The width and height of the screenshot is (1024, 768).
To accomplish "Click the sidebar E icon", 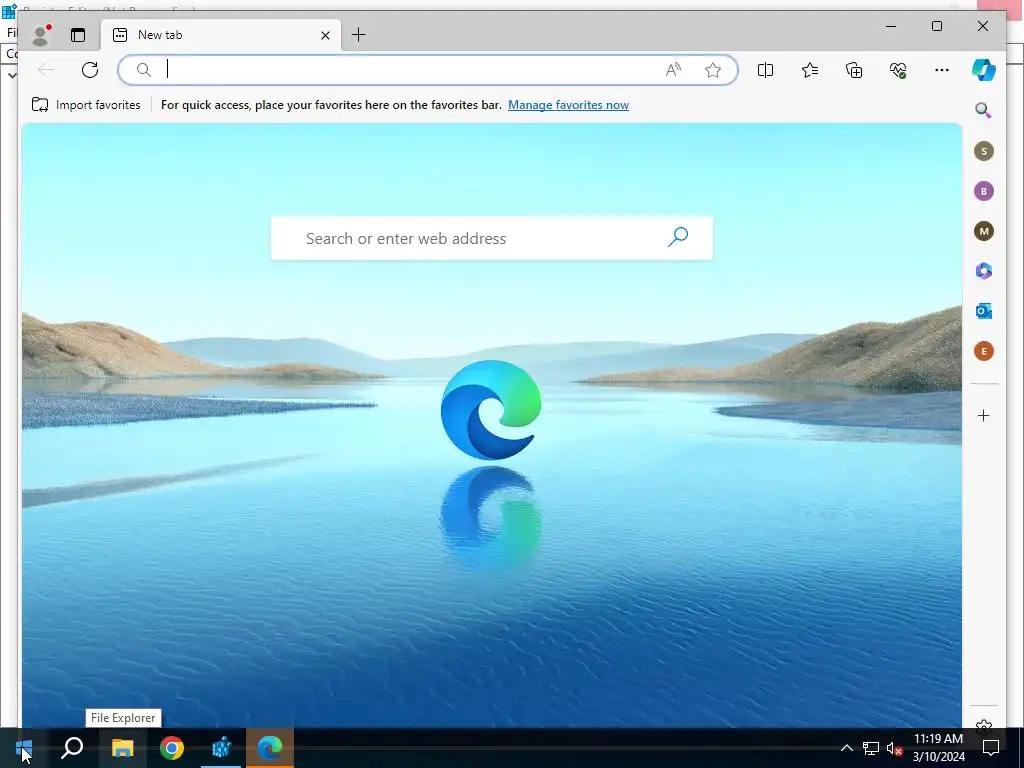I will coord(984,351).
